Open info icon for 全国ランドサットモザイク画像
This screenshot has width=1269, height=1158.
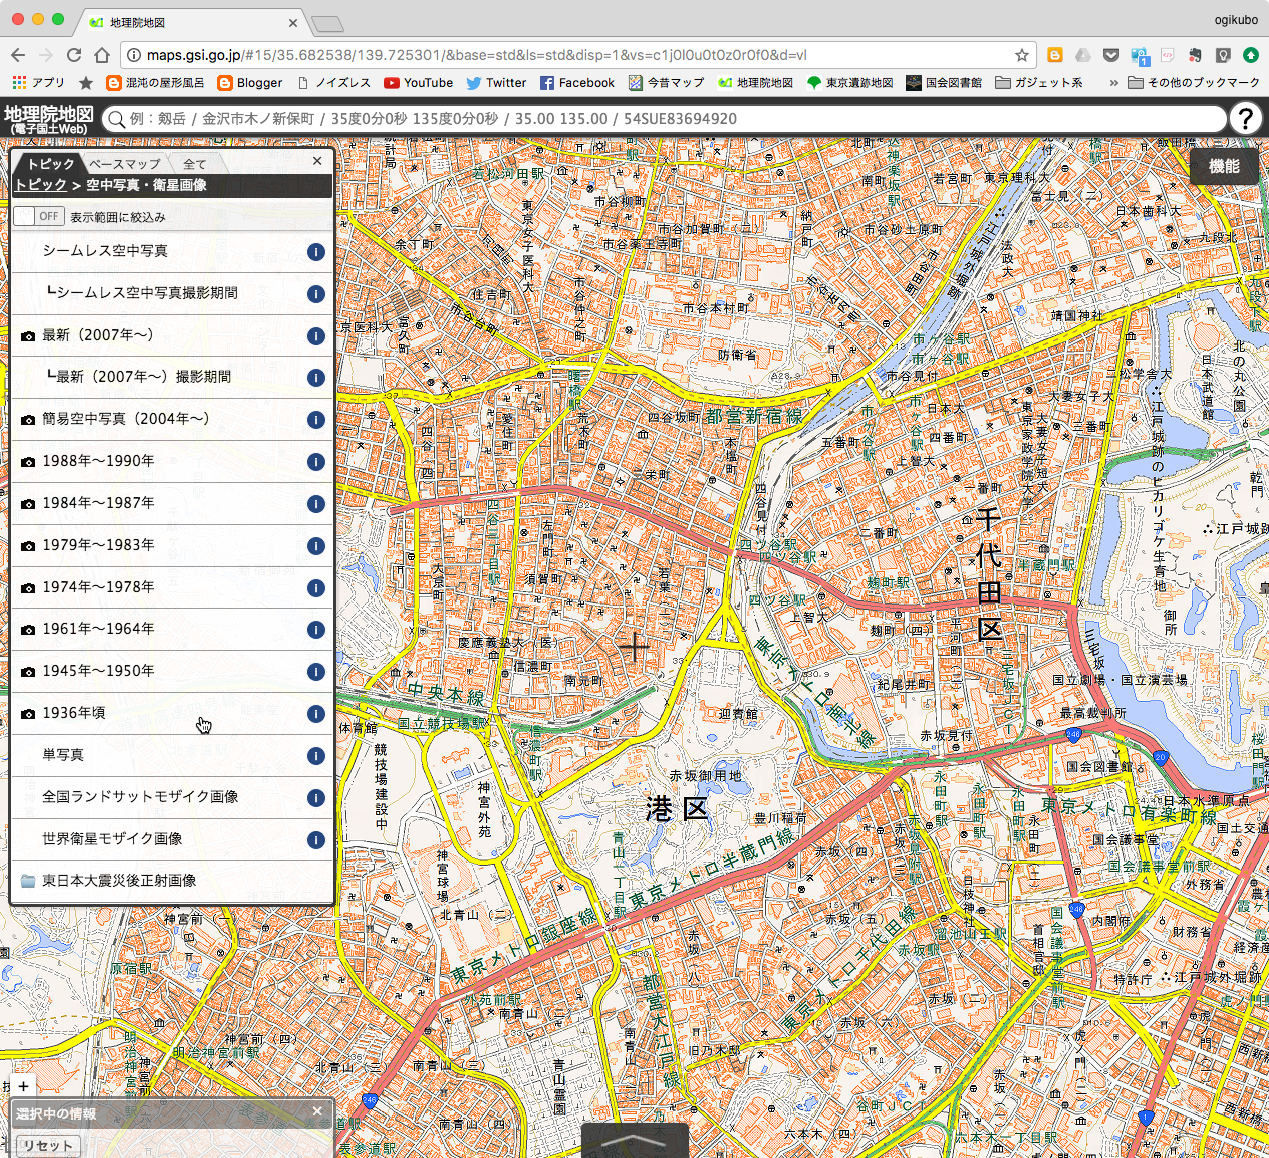[x=315, y=798]
